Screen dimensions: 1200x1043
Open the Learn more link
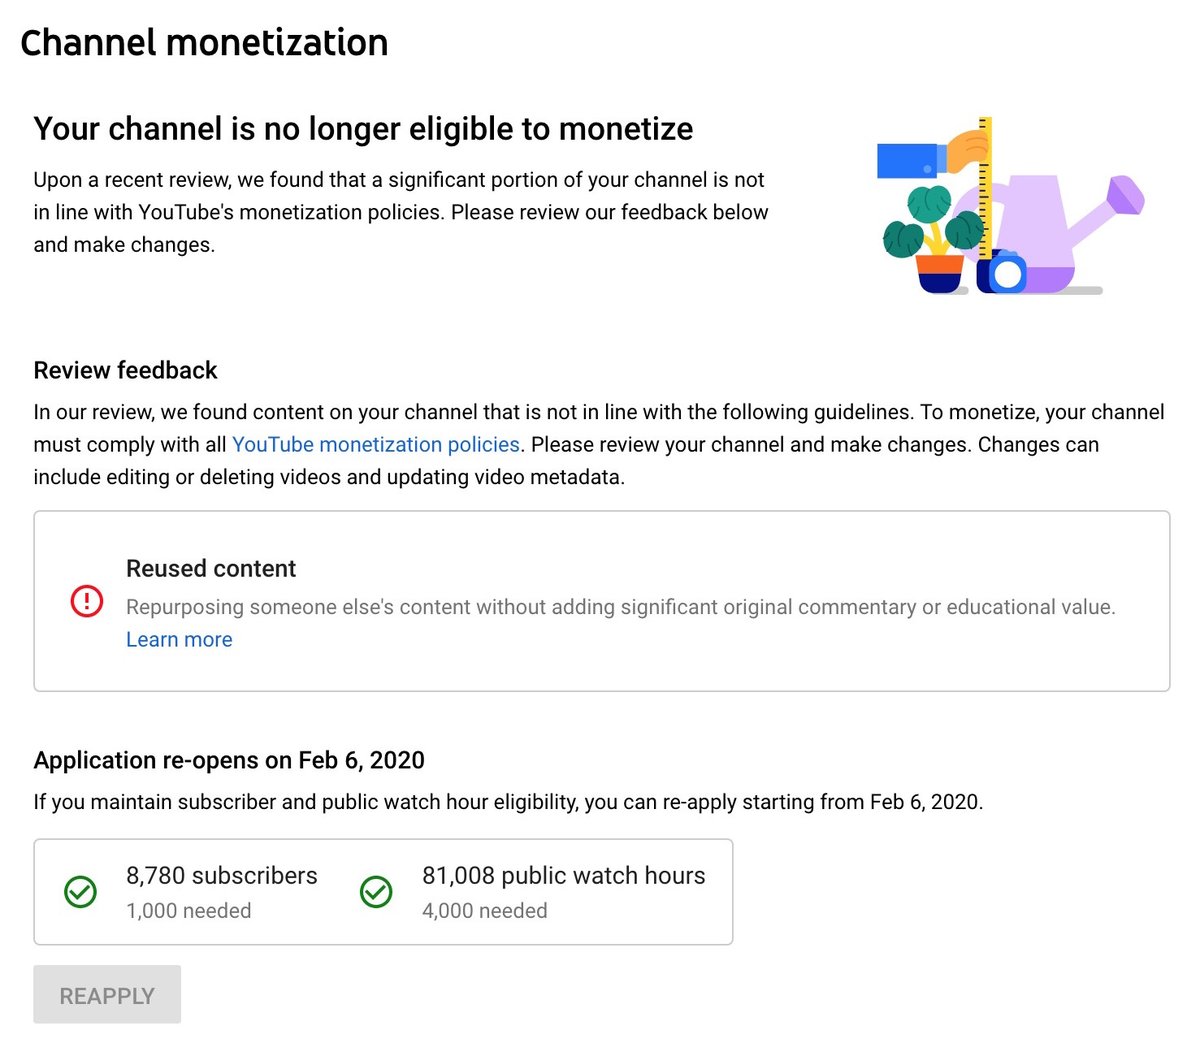pyautogui.click(x=179, y=639)
